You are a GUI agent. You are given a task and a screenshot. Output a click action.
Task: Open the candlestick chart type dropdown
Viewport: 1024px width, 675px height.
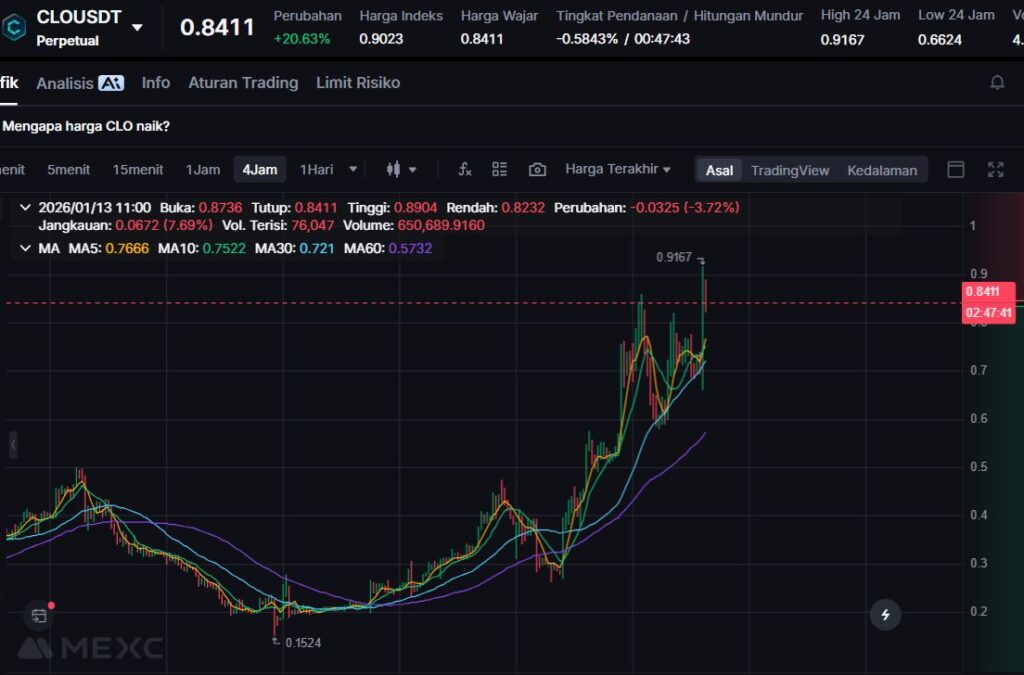(401, 170)
